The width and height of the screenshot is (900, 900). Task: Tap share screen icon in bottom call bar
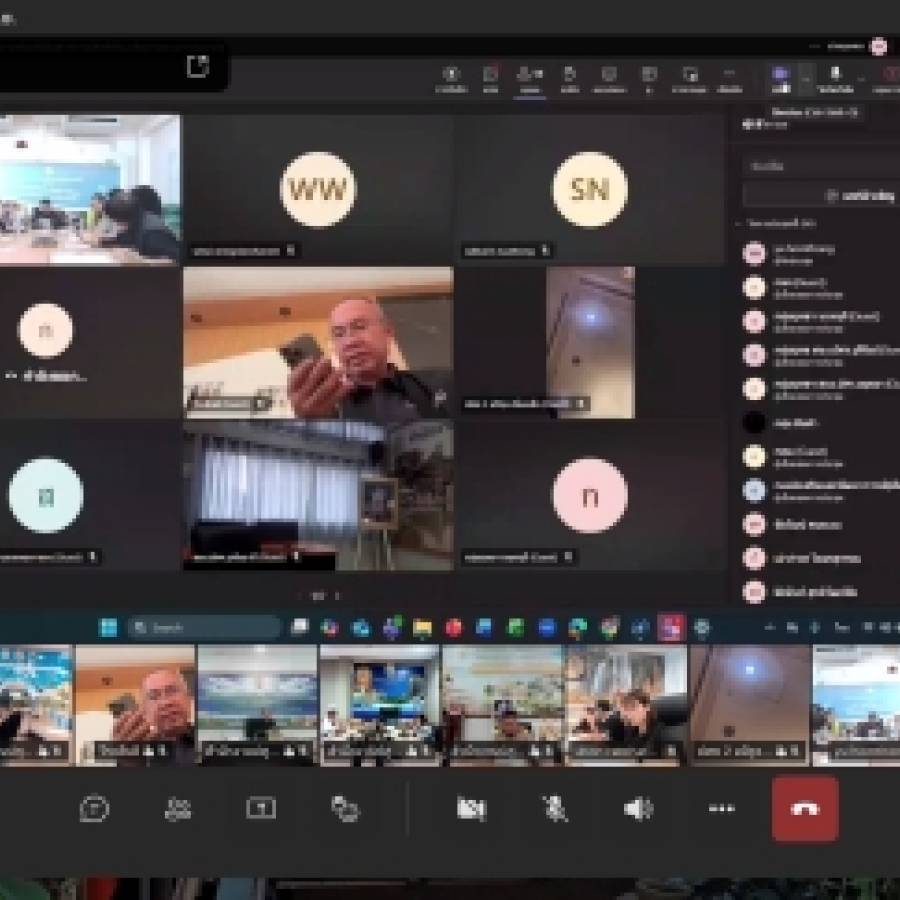[x=261, y=808]
